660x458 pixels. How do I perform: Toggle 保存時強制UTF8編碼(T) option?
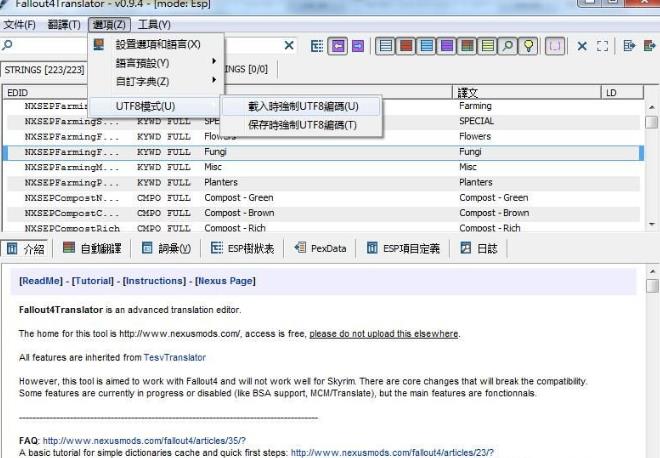[302, 125]
